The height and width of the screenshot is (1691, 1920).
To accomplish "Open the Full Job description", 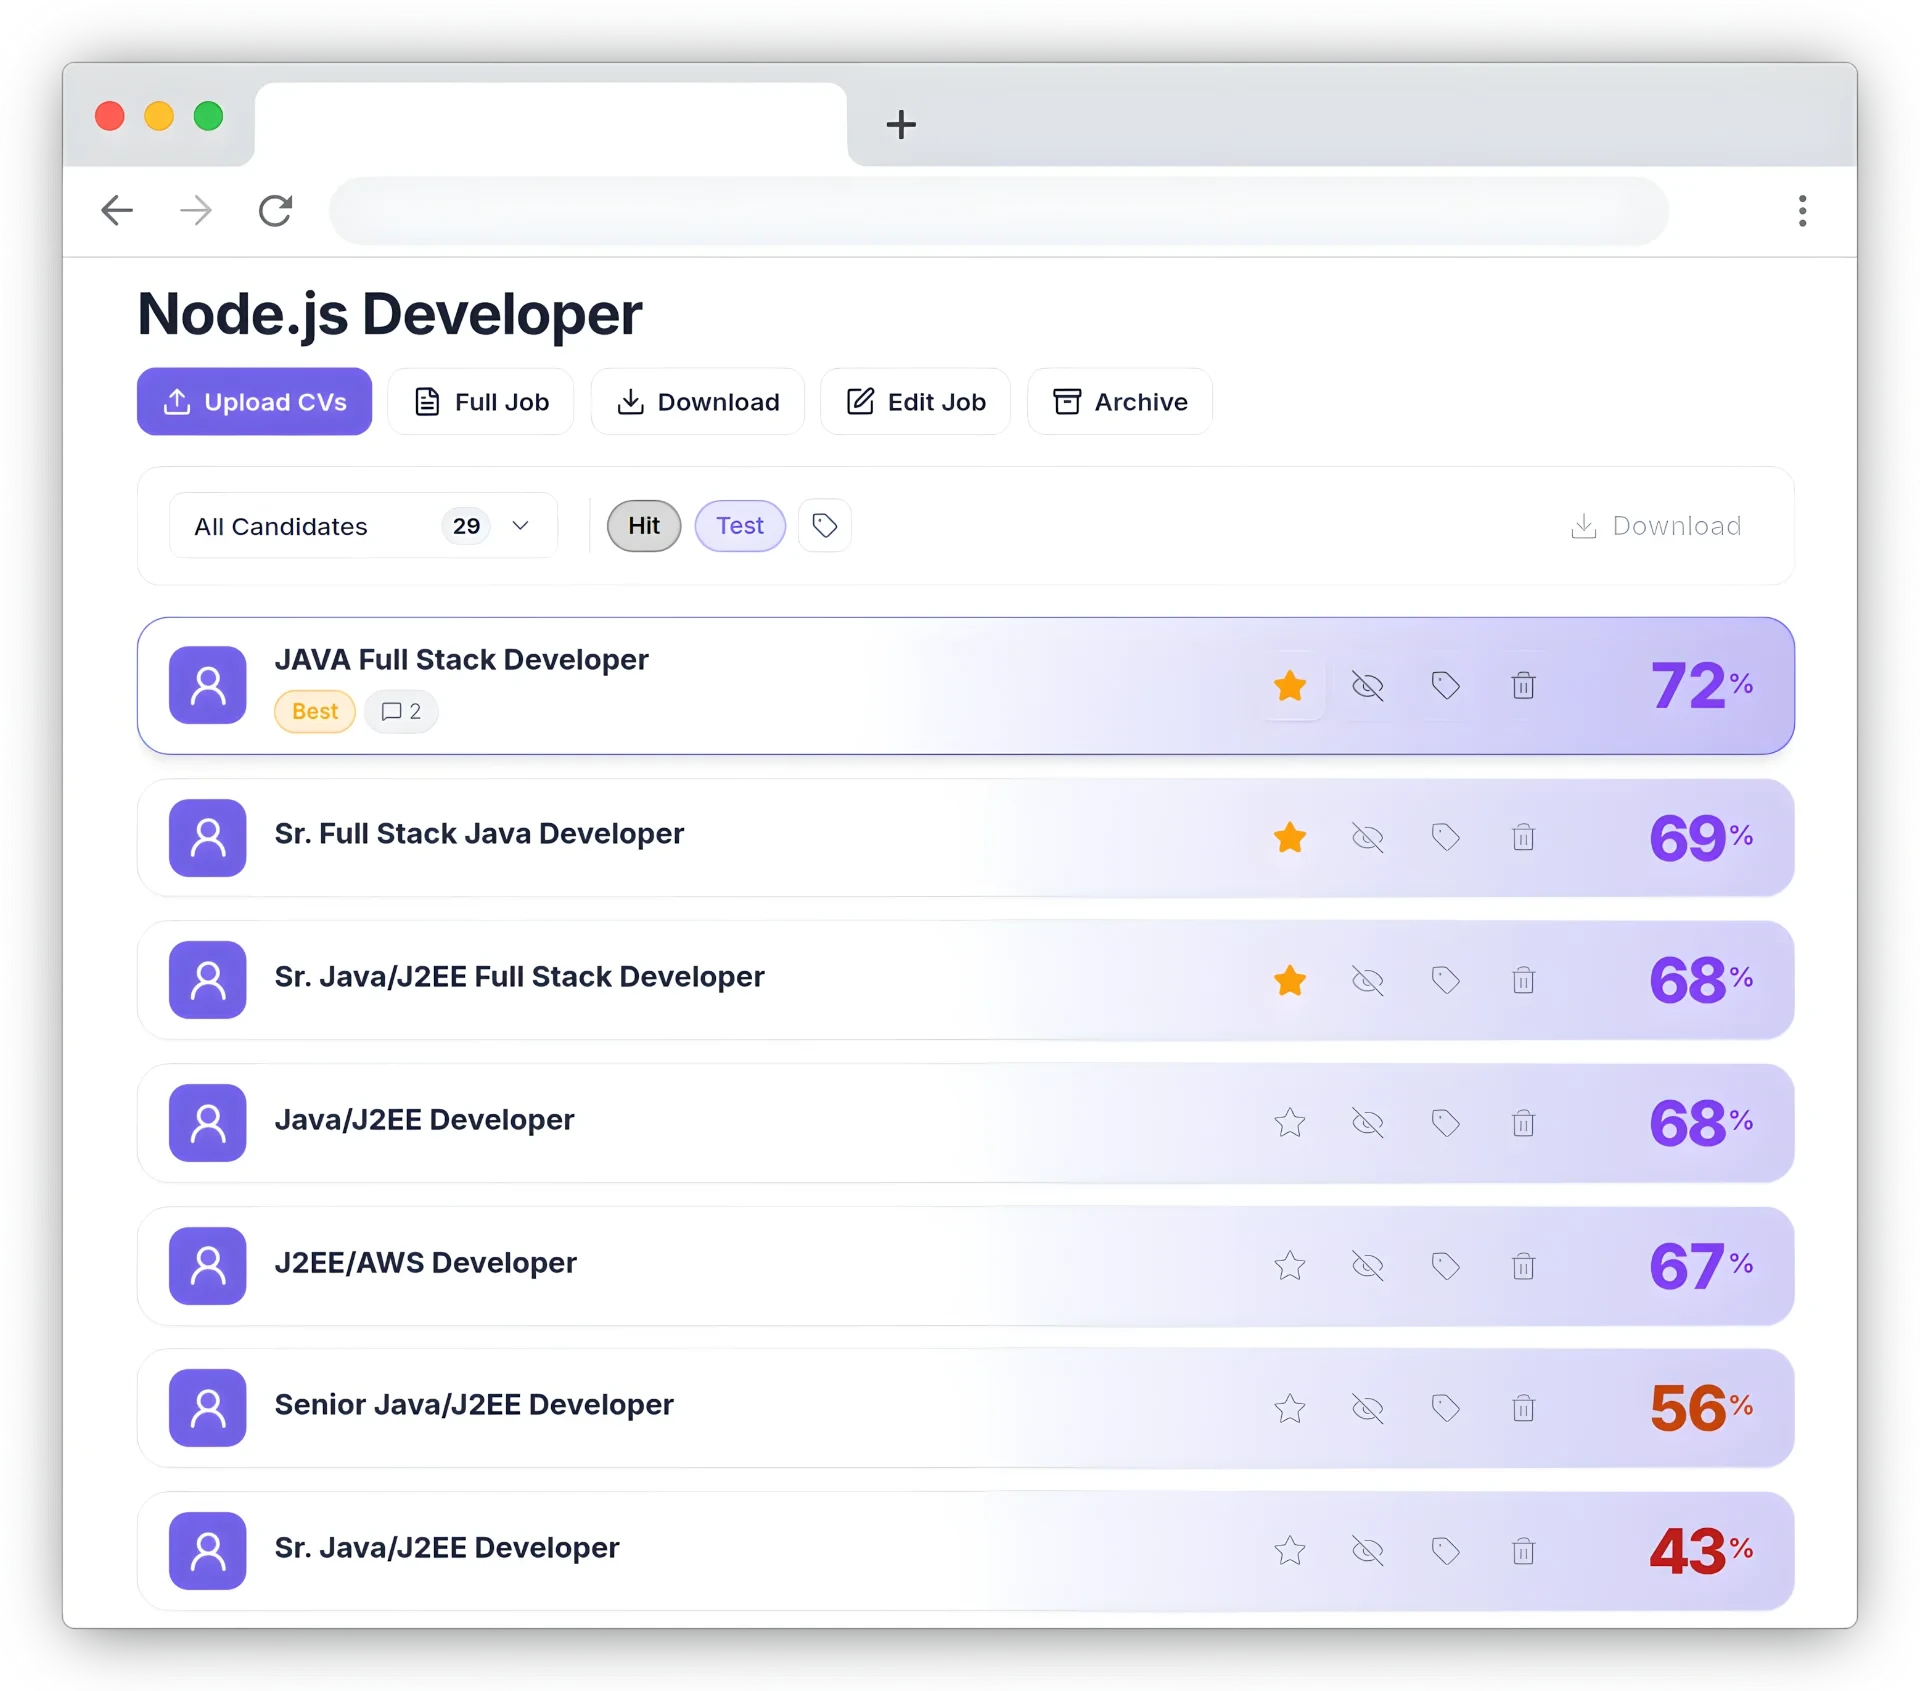I will [481, 402].
